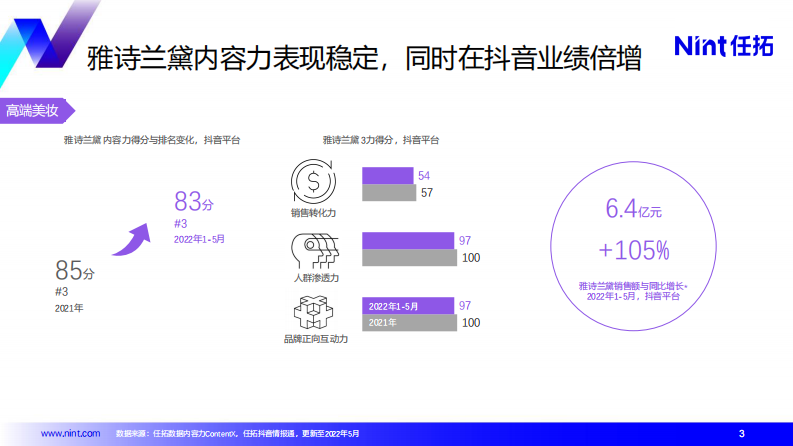
Task: Click the value 54 beside purple bar
Action: (424, 175)
